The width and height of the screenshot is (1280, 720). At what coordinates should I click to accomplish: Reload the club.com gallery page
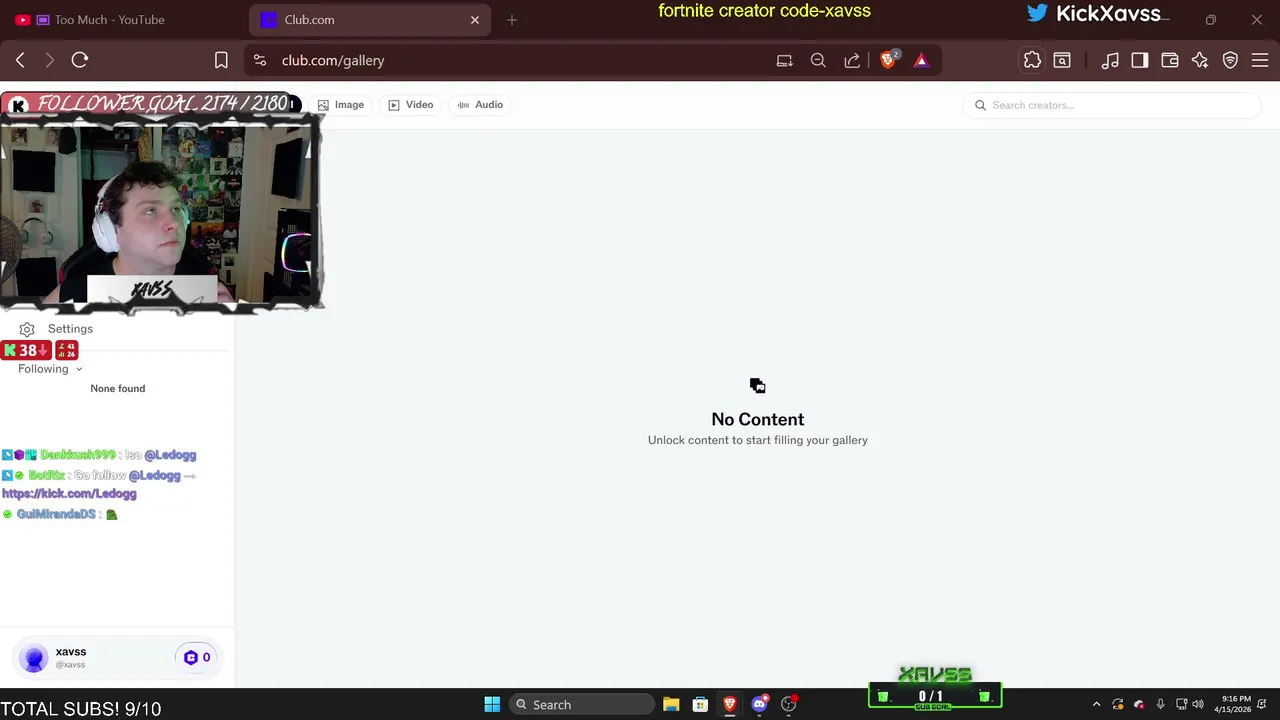(80, 60)
